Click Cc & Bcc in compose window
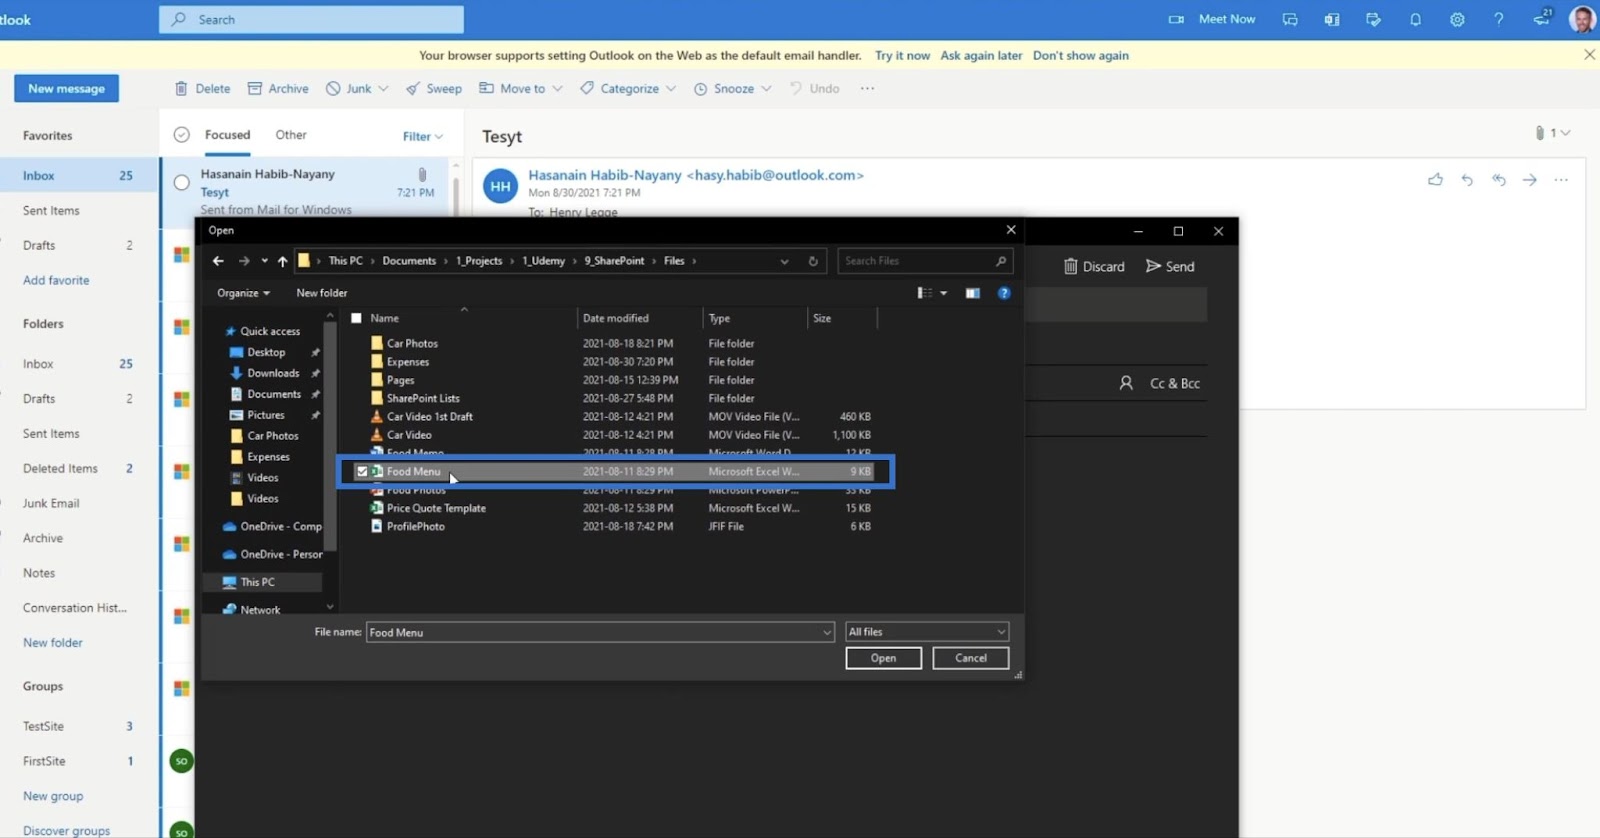This screenshot has width=1600, height=838. [1174, 383]
